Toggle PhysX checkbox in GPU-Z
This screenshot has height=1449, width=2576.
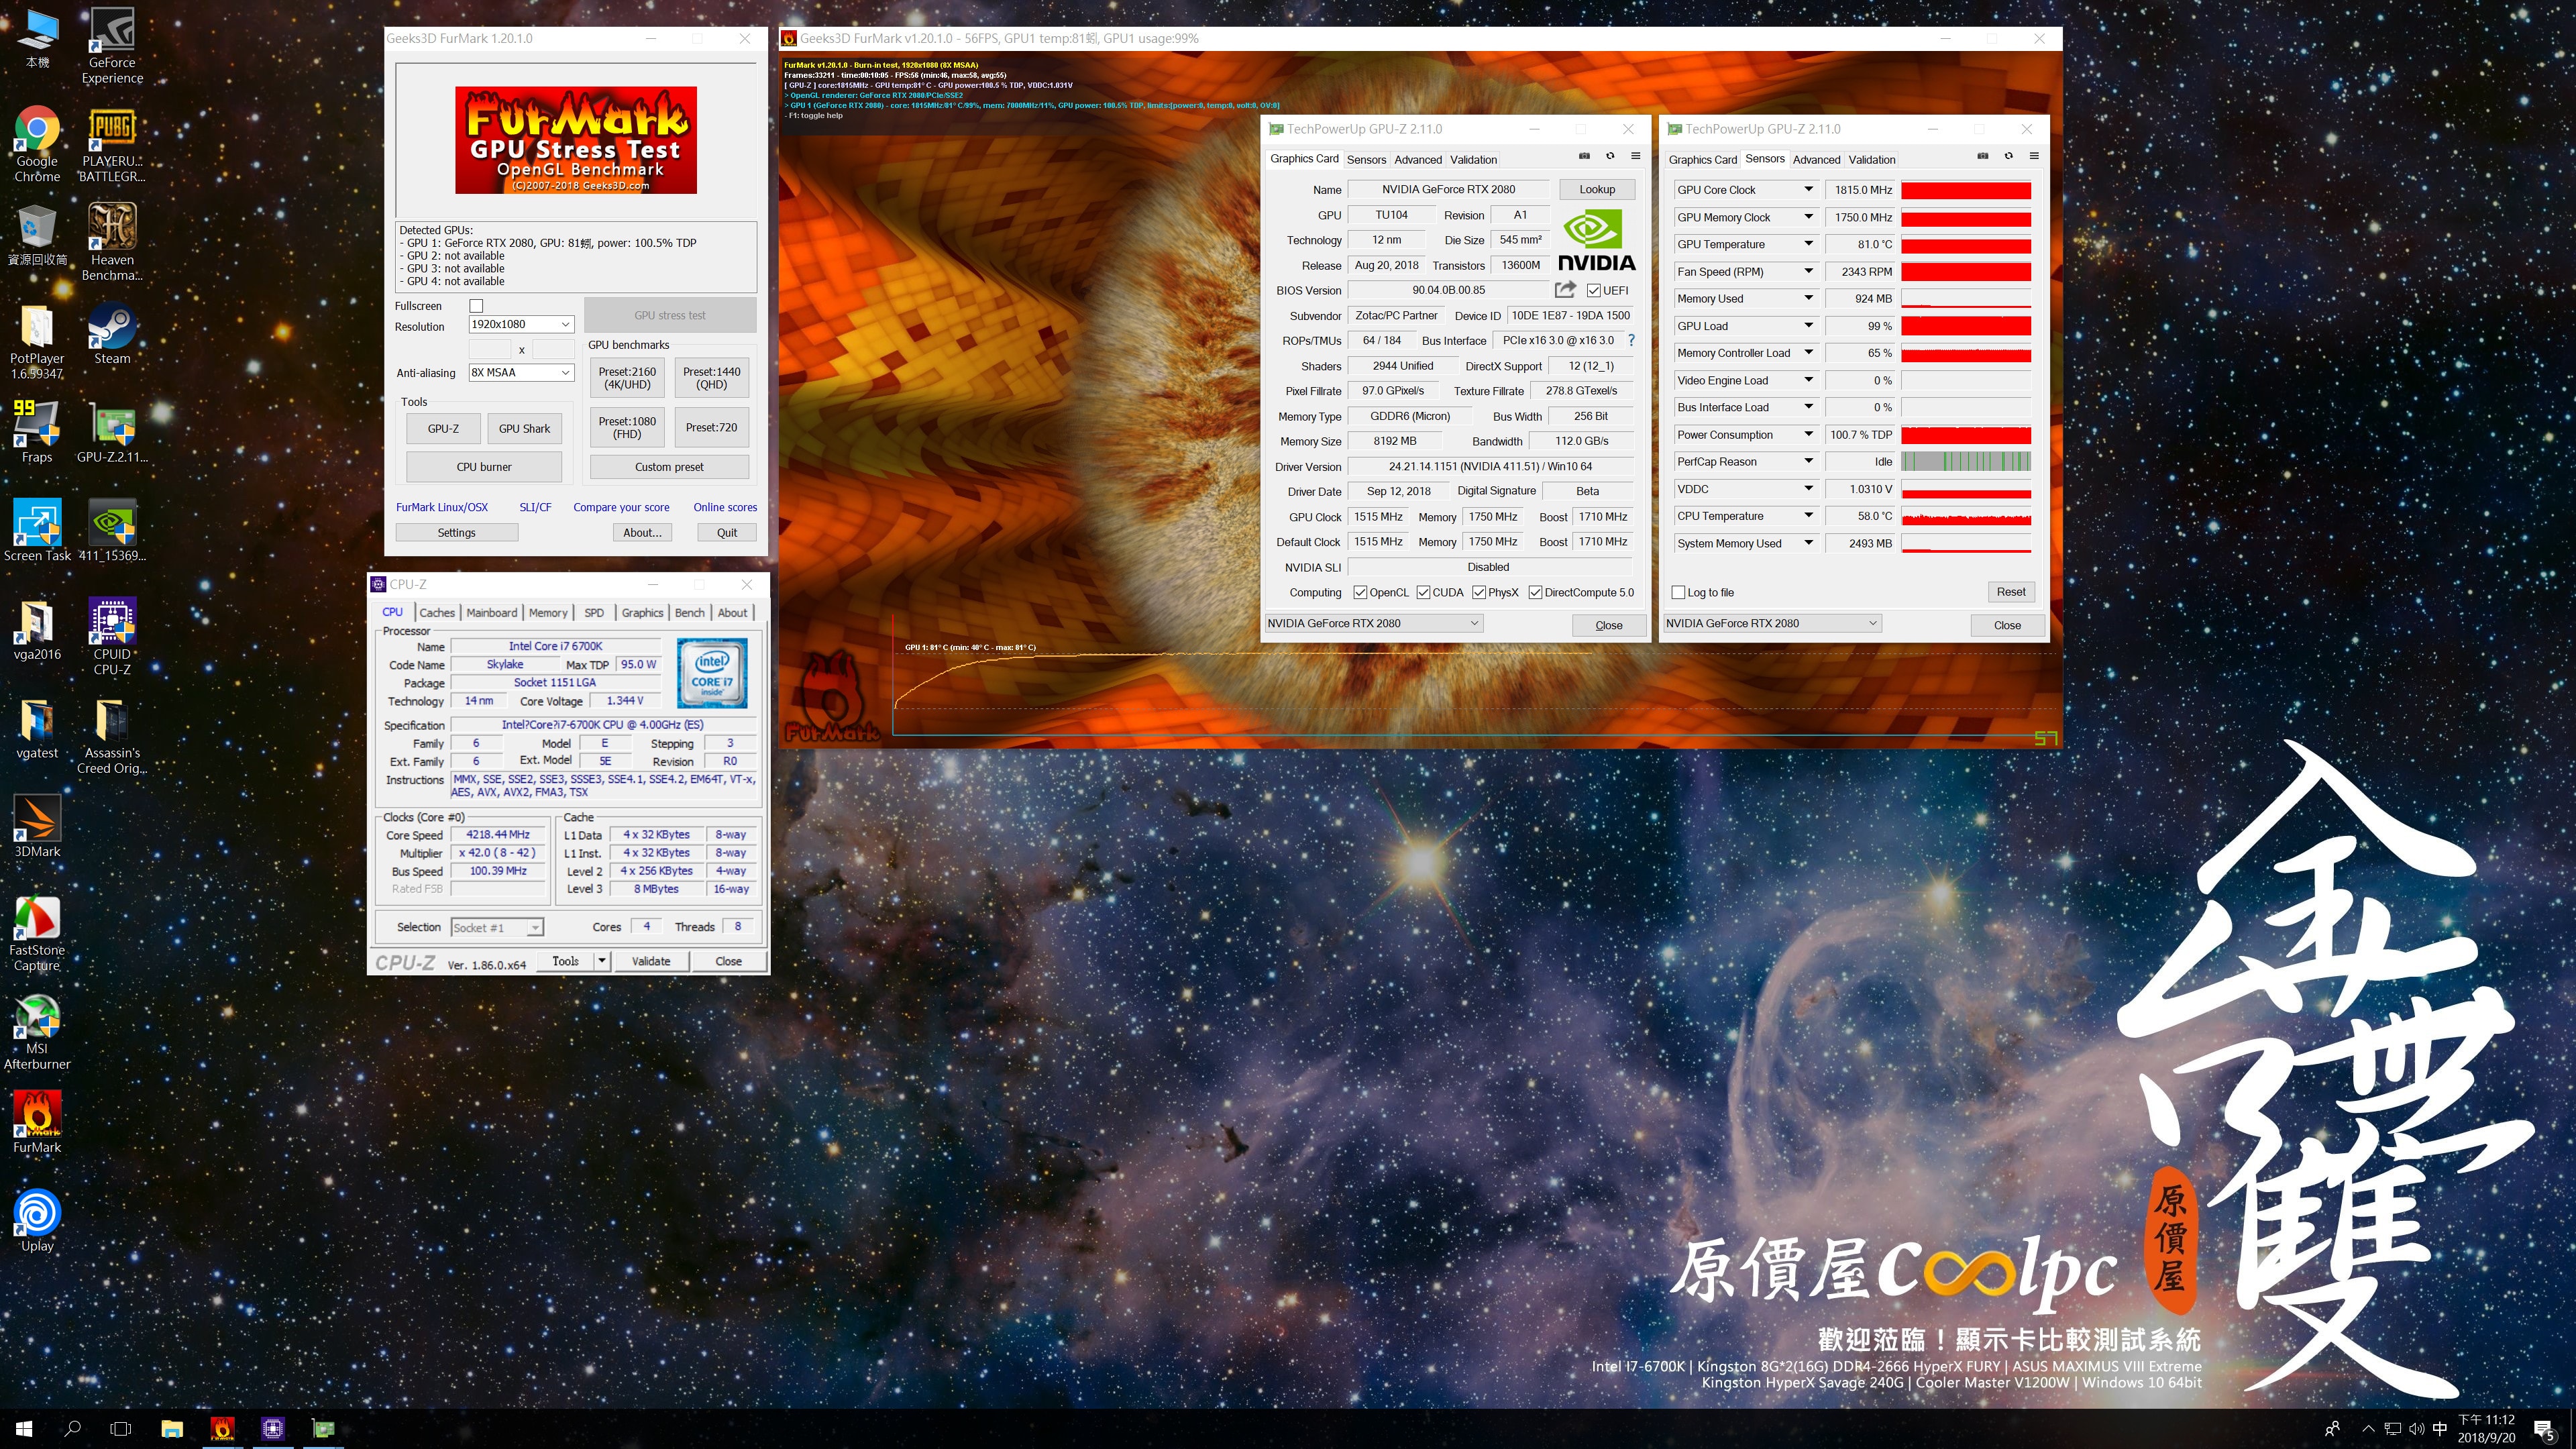[1478, 592]
